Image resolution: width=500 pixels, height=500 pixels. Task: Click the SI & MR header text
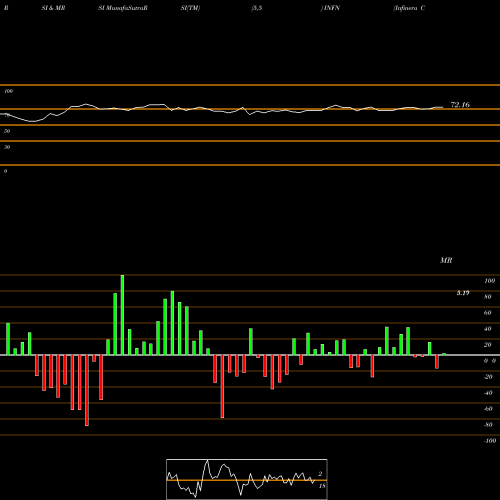[53, 8]
